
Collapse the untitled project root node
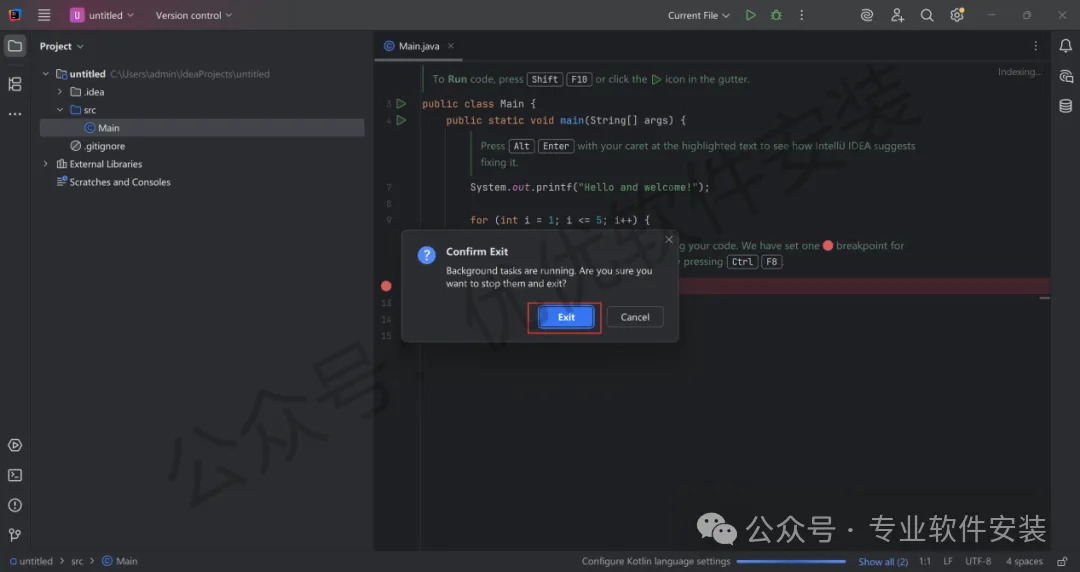click(45, 74)
